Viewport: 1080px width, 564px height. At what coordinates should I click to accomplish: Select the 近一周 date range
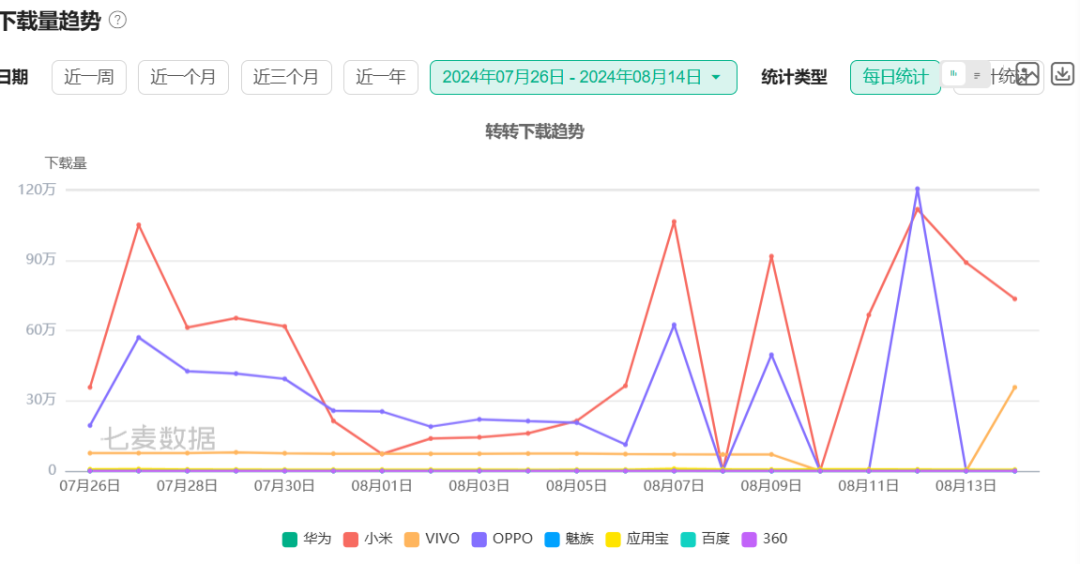coord(89,77)
